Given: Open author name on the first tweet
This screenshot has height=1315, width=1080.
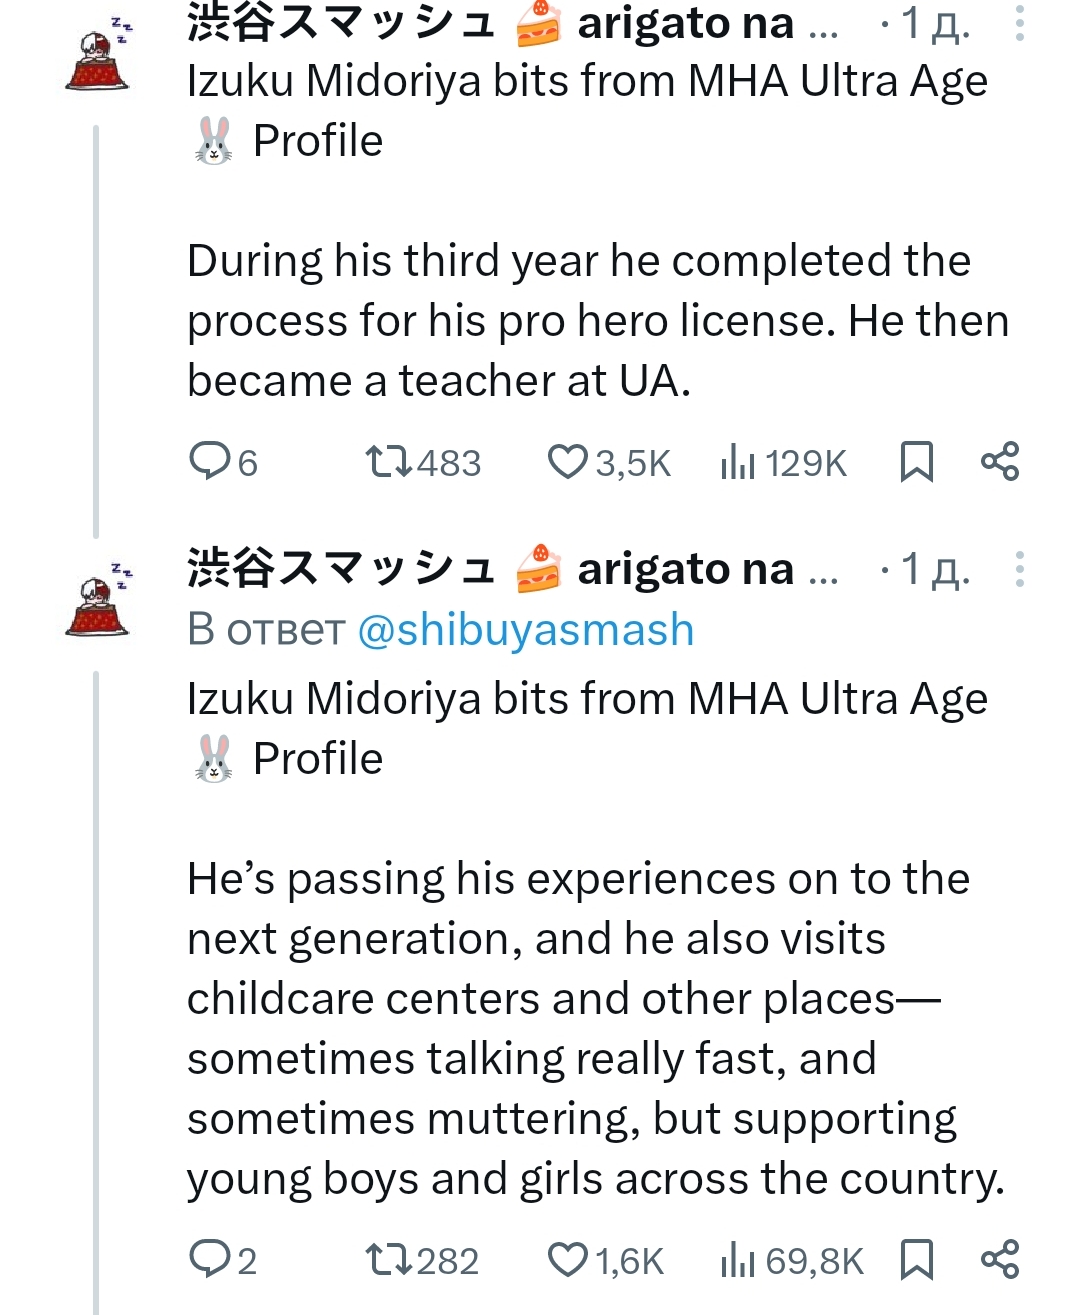Looking at the screenshot, I should (490, 23).
